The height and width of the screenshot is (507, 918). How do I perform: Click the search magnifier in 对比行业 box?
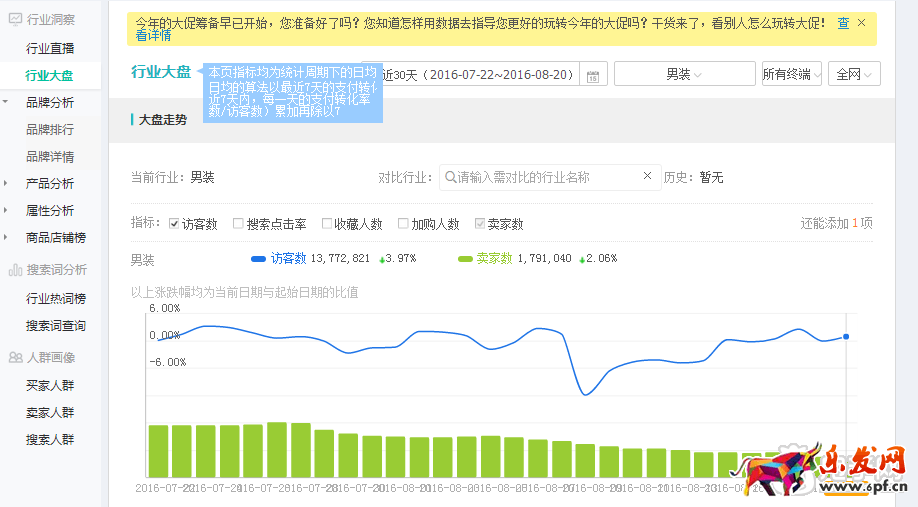[451, 177]
